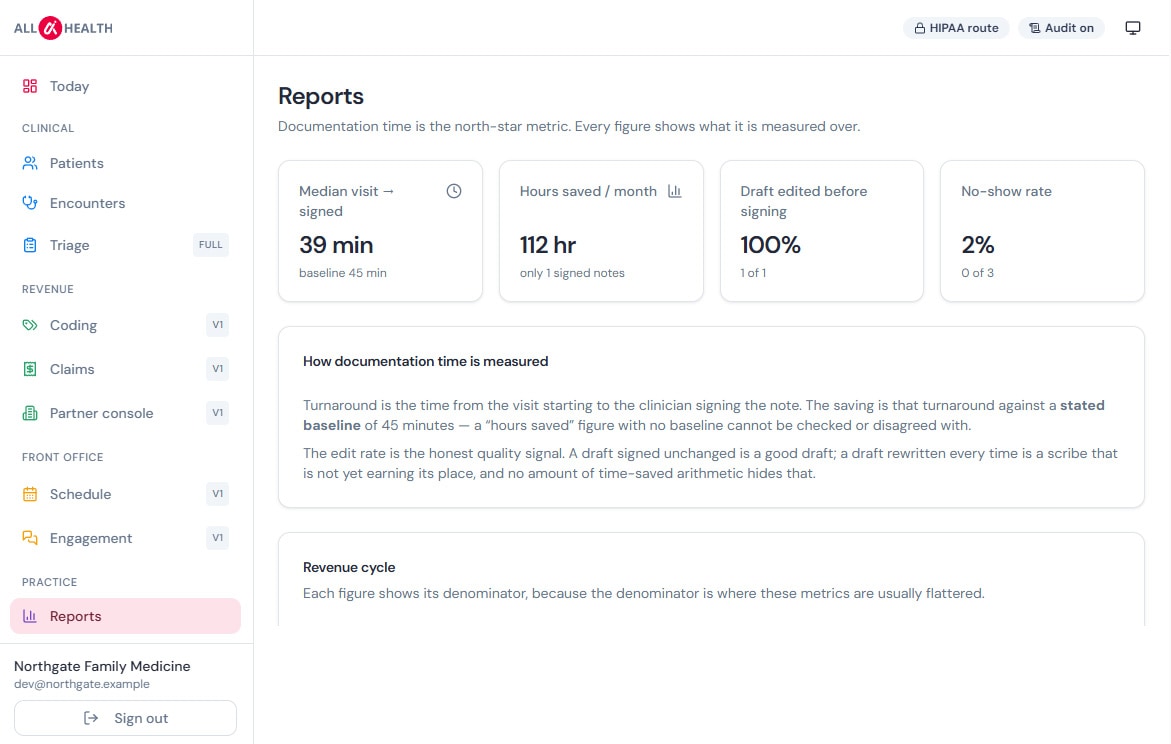Screen dimensions: 1171x744
Task: Select Triage in the sidebar
Action: [125, 245]
